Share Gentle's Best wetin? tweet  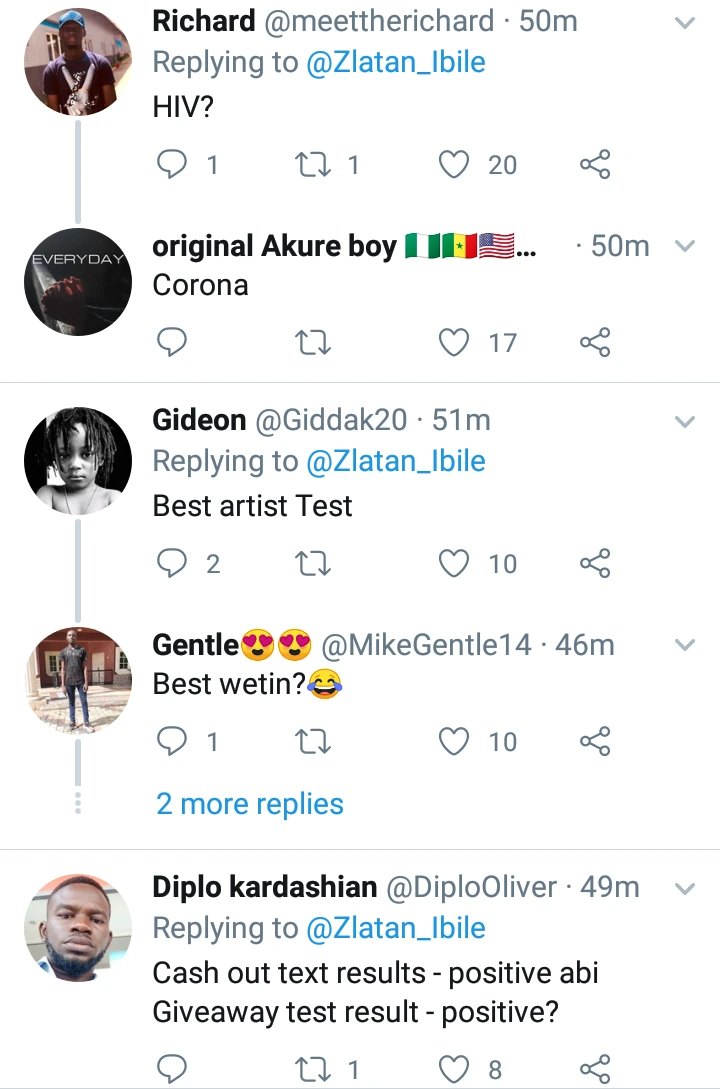[595, 742]
